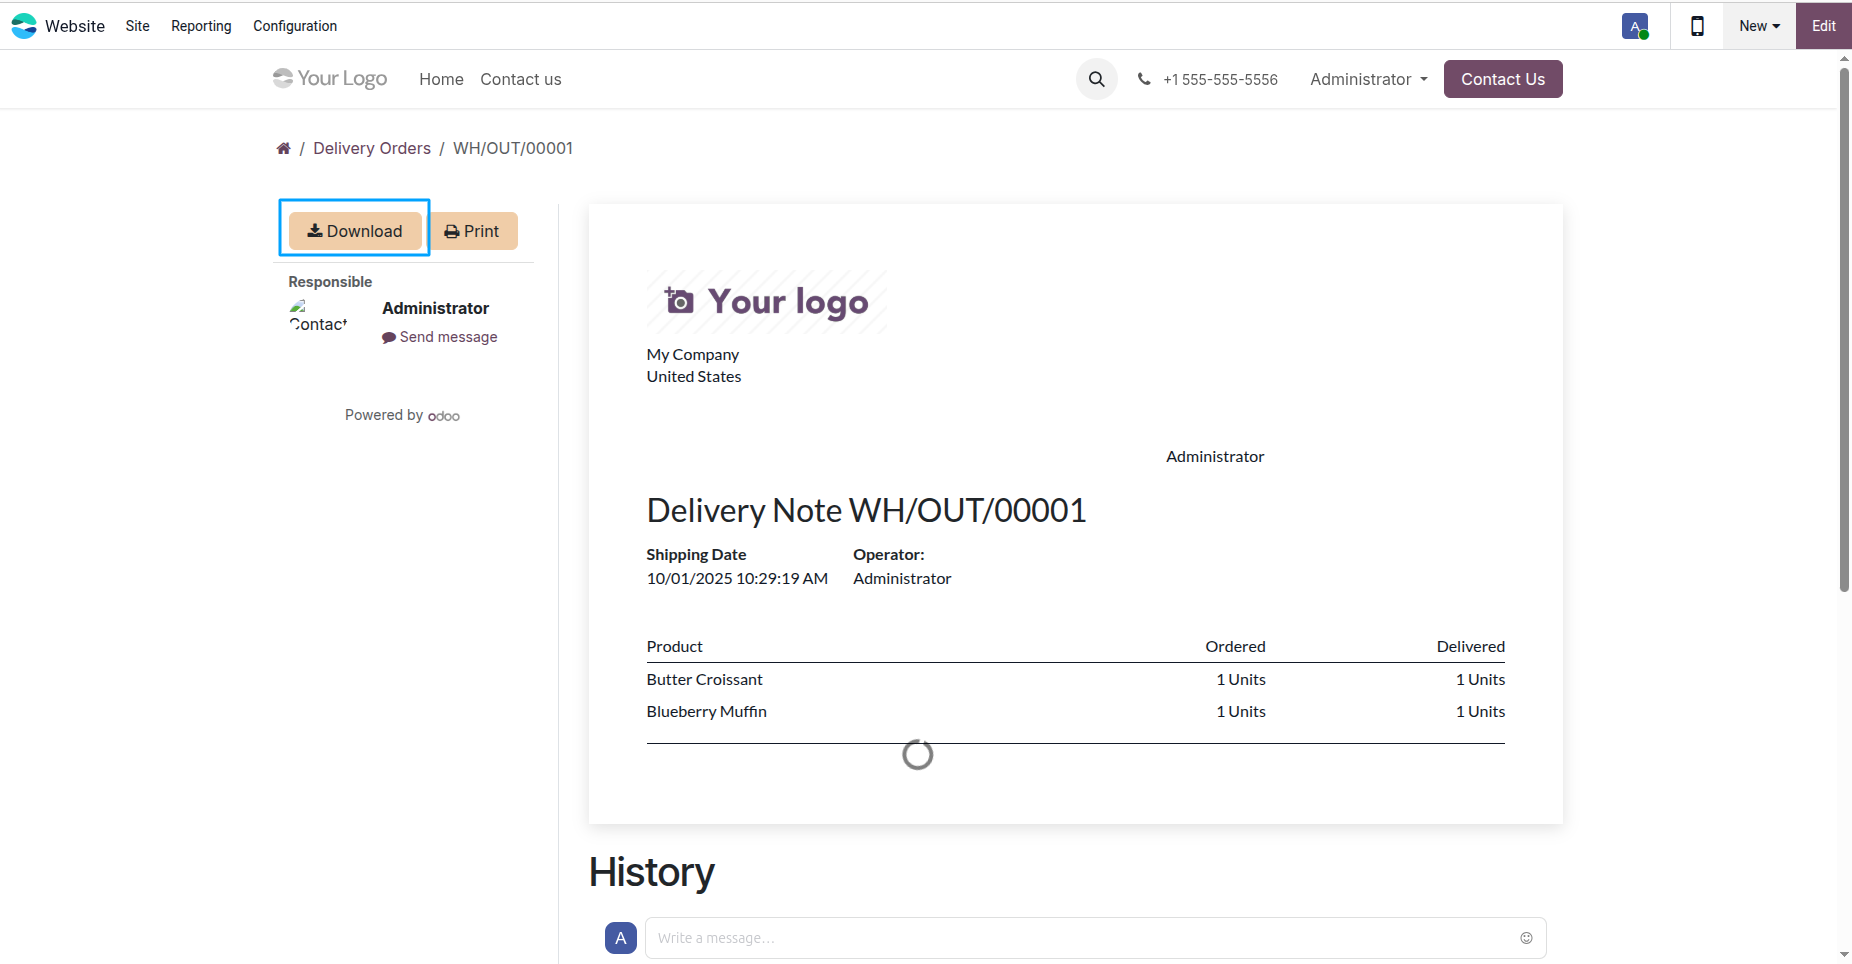Open the Reporting menu
Image resolution: width=1852 pixels, height=964 pixels.
coord(201,26)
